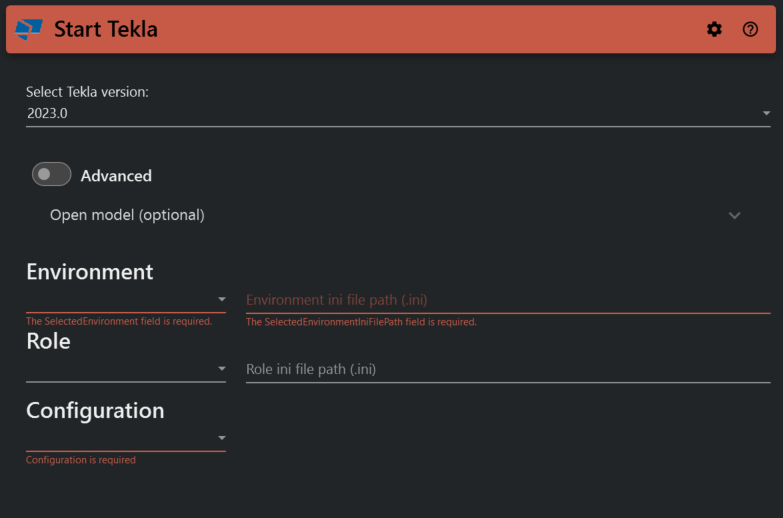783x518 pixels.
Task: Expand the Open model (optional) section label
Action: tap(127, 215)
